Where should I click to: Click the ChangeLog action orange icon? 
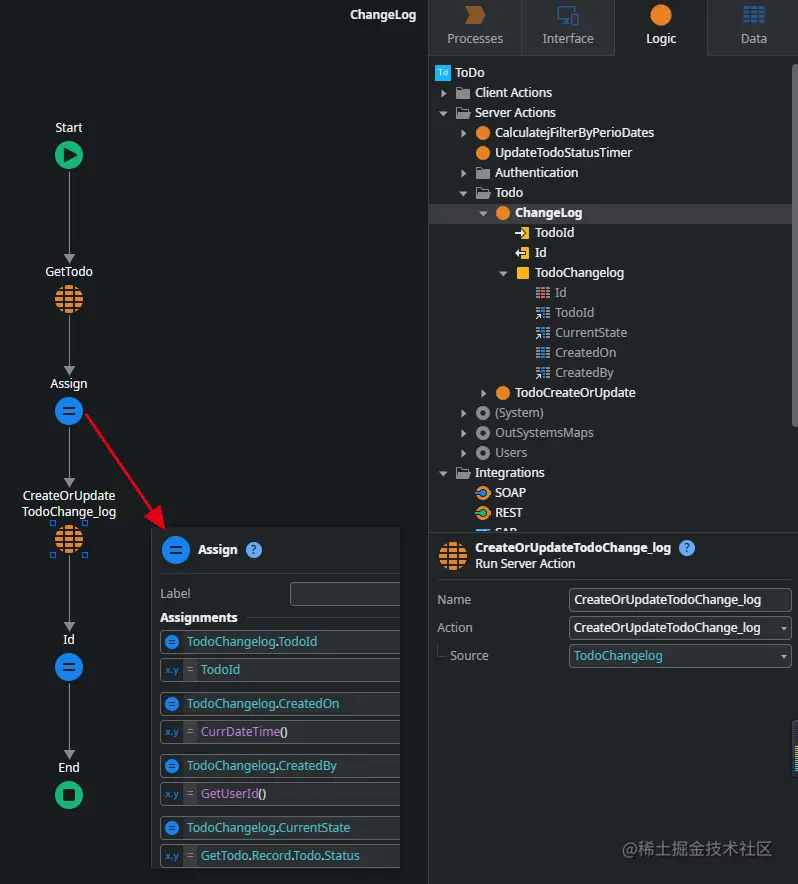502,213
